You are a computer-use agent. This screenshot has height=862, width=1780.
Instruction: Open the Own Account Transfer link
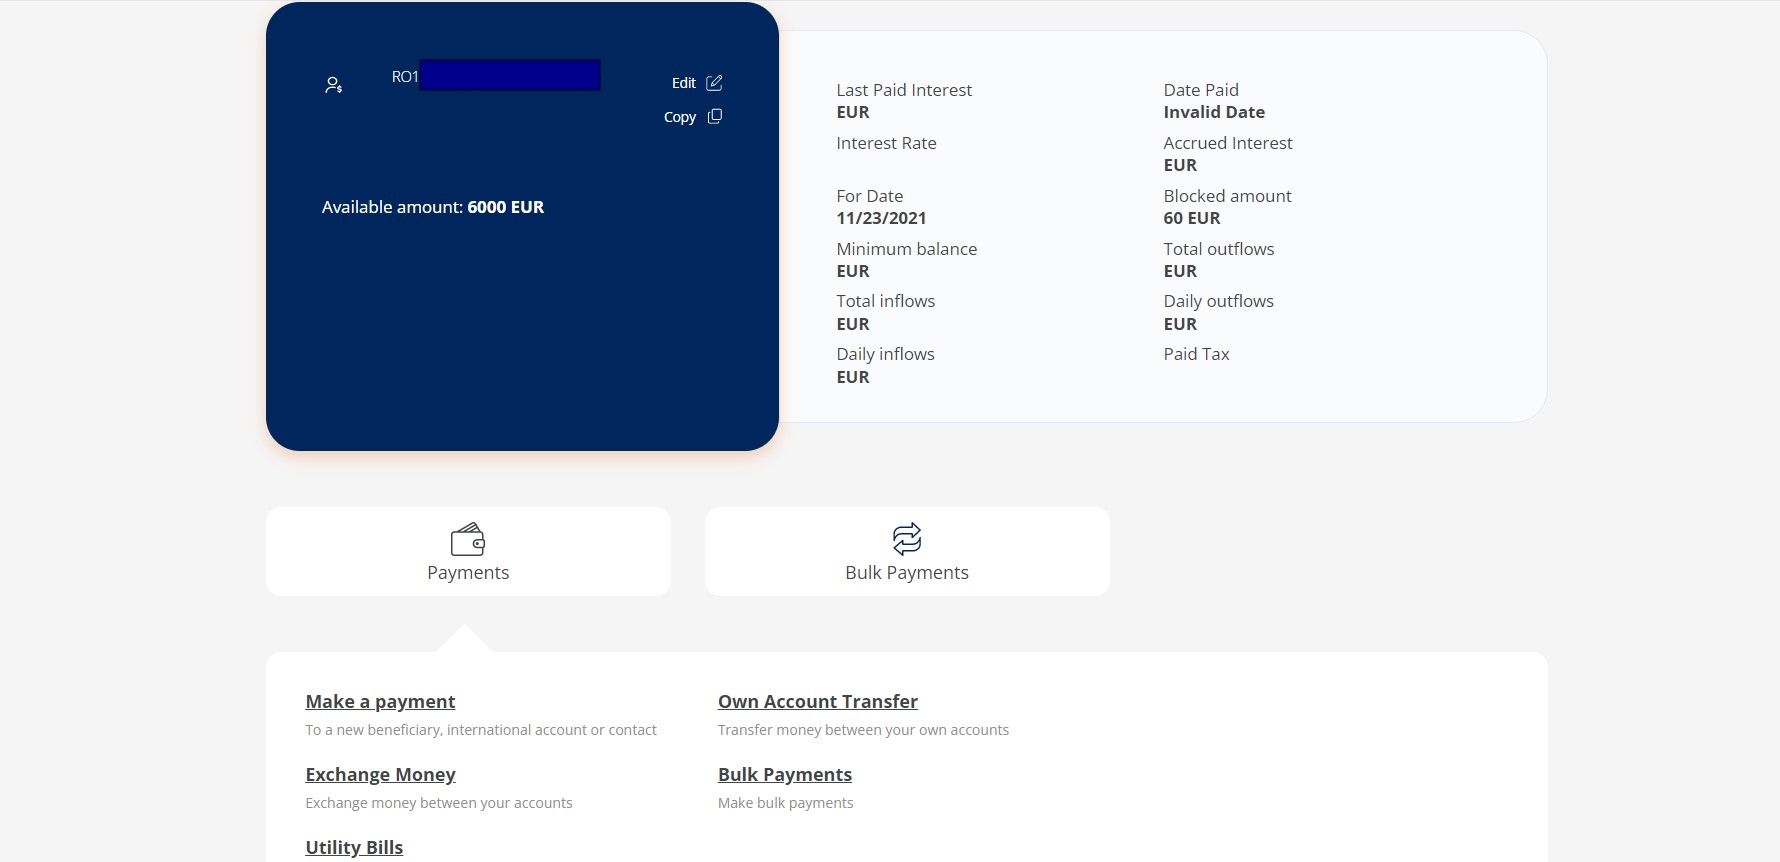tap(817, 702)
